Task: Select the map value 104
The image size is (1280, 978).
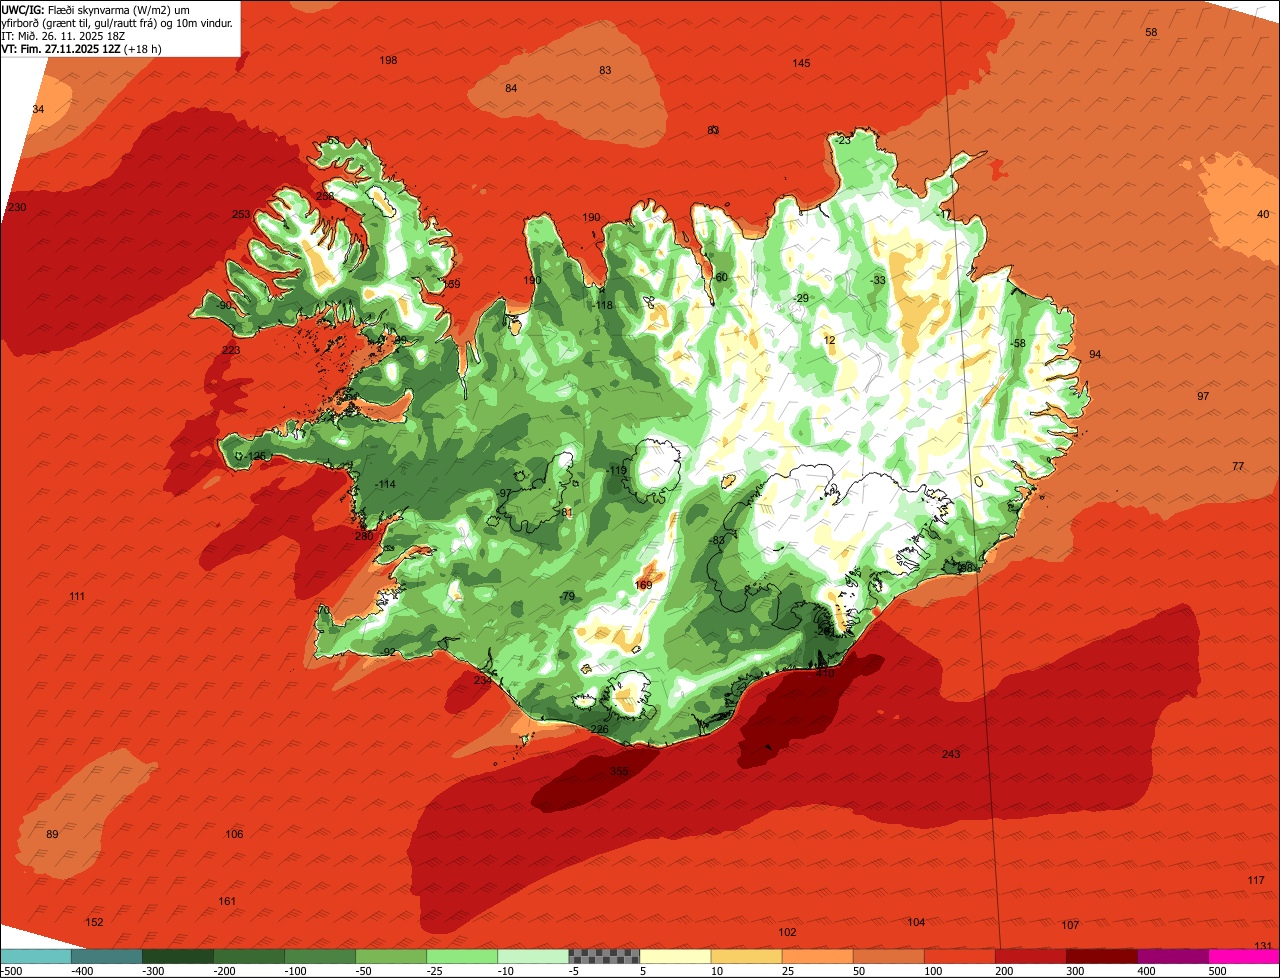Action: click(x=916, y=923)
